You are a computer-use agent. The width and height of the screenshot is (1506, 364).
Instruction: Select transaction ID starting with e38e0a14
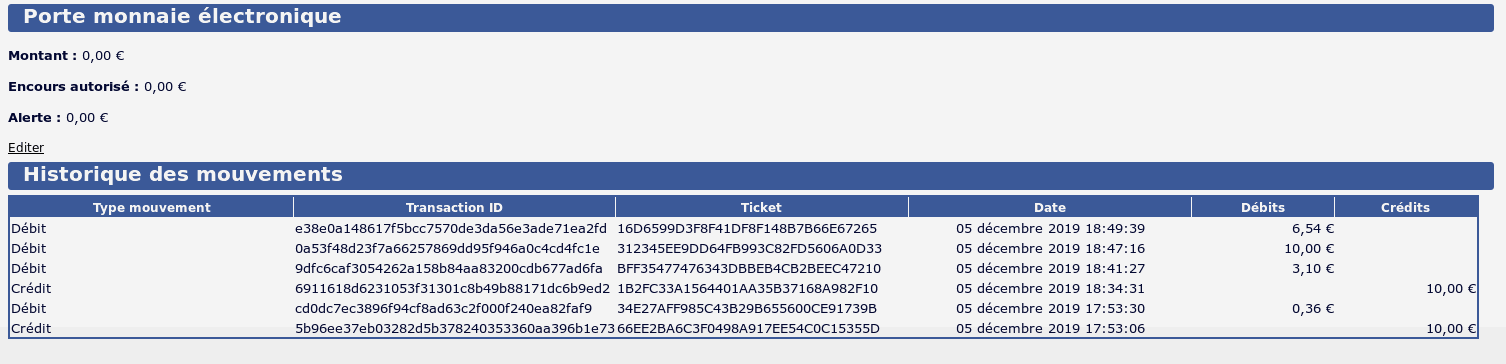tap(451, 228)
